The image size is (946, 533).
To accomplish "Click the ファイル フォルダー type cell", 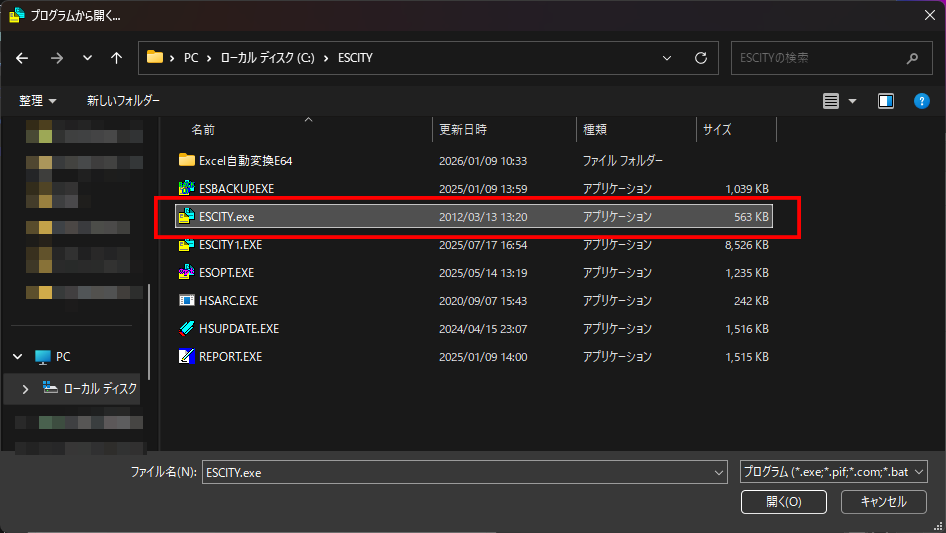I will tap(623, 161).
